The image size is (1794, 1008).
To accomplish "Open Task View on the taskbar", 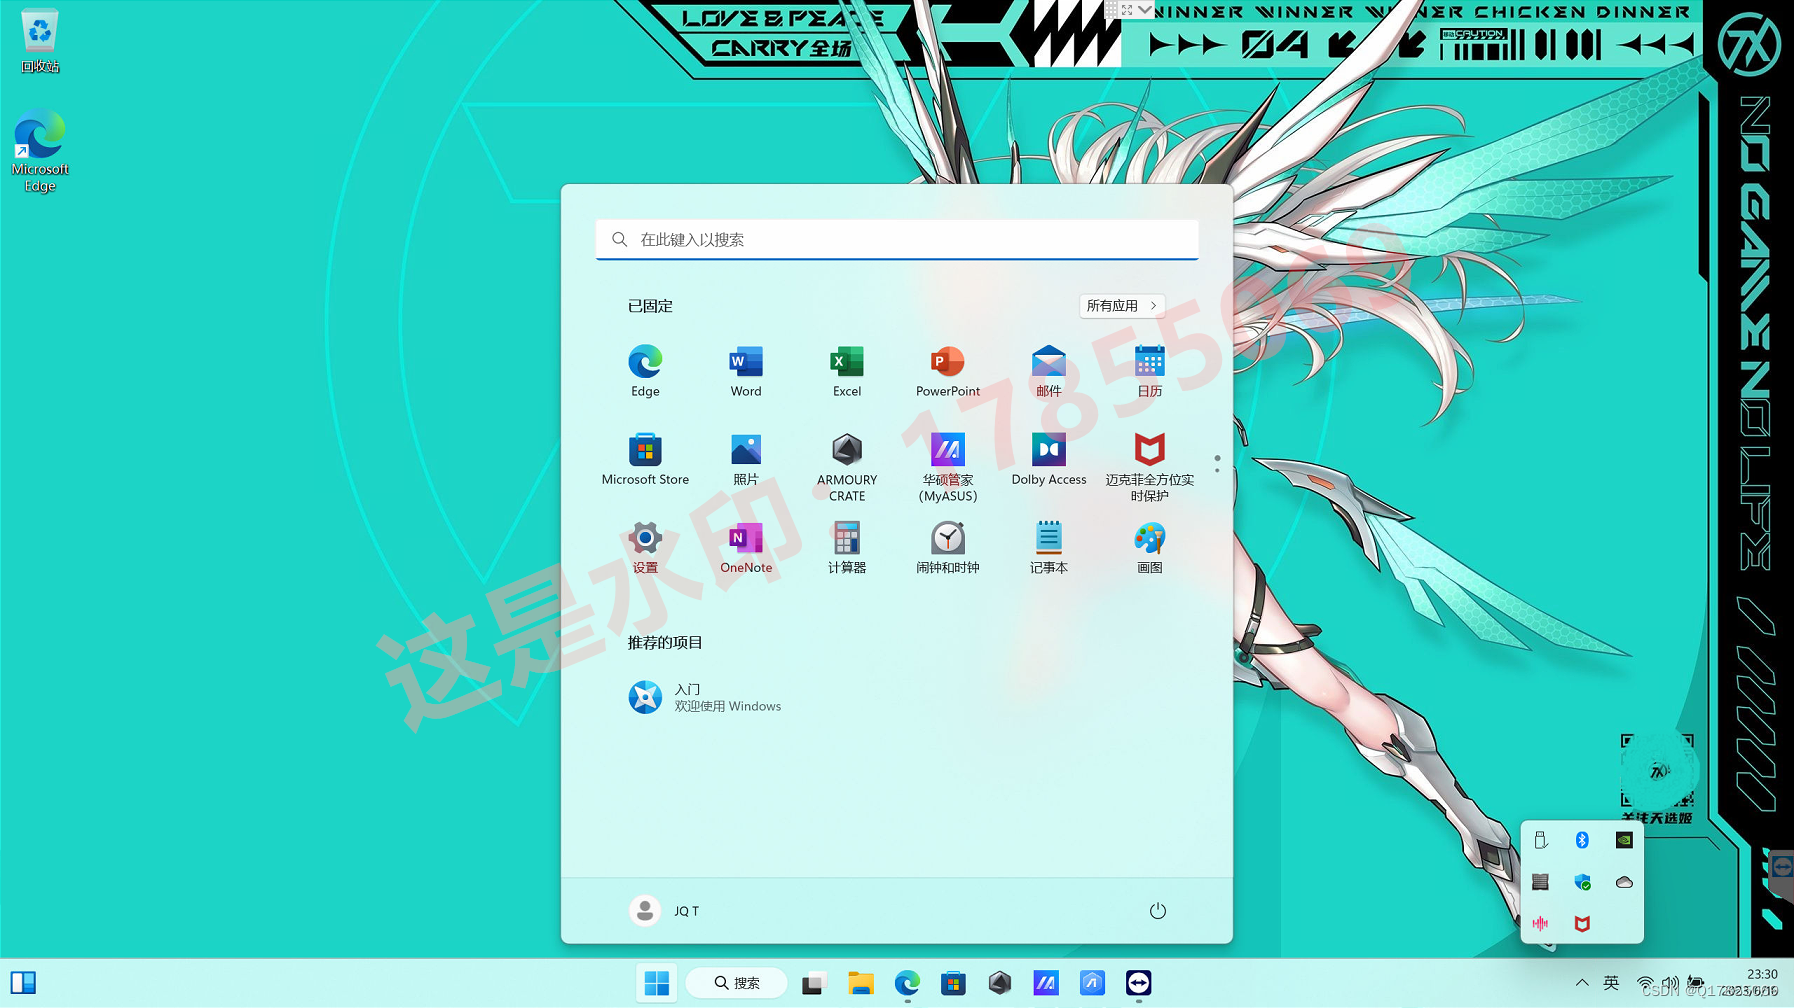I will coord(814,984).
